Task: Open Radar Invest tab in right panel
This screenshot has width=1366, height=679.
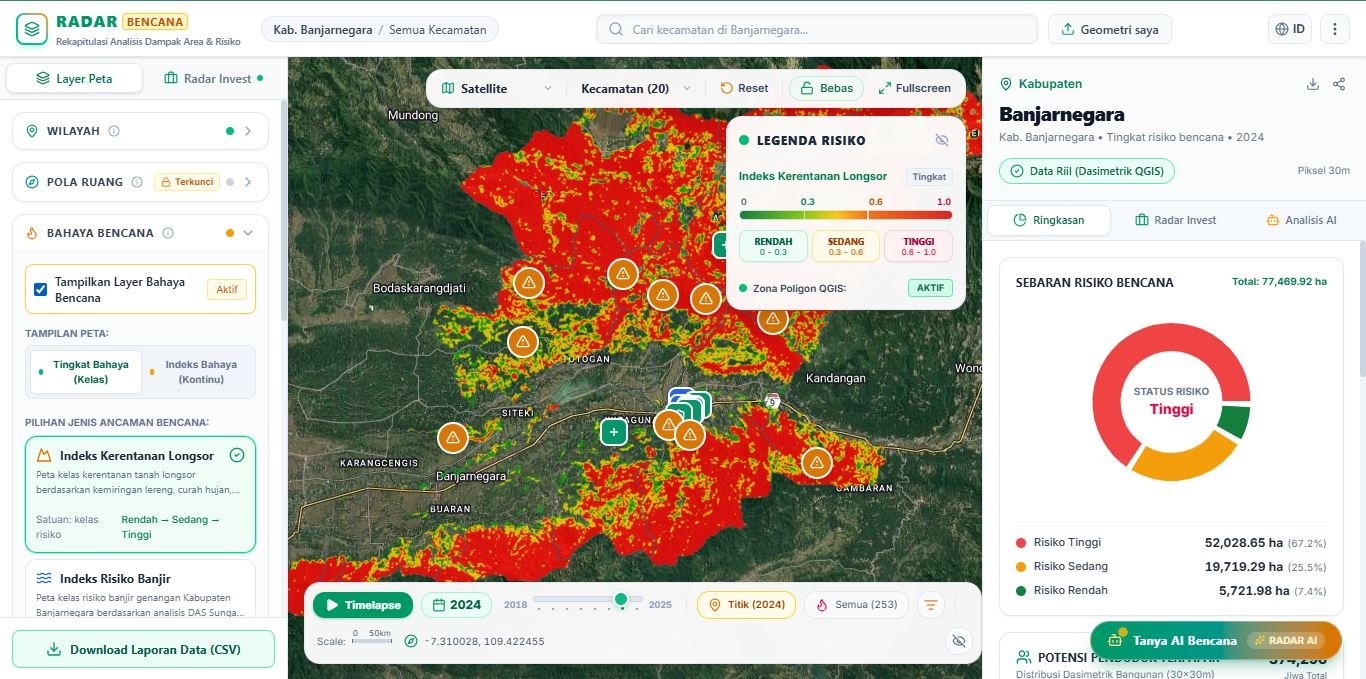Action: [1175, 220]
